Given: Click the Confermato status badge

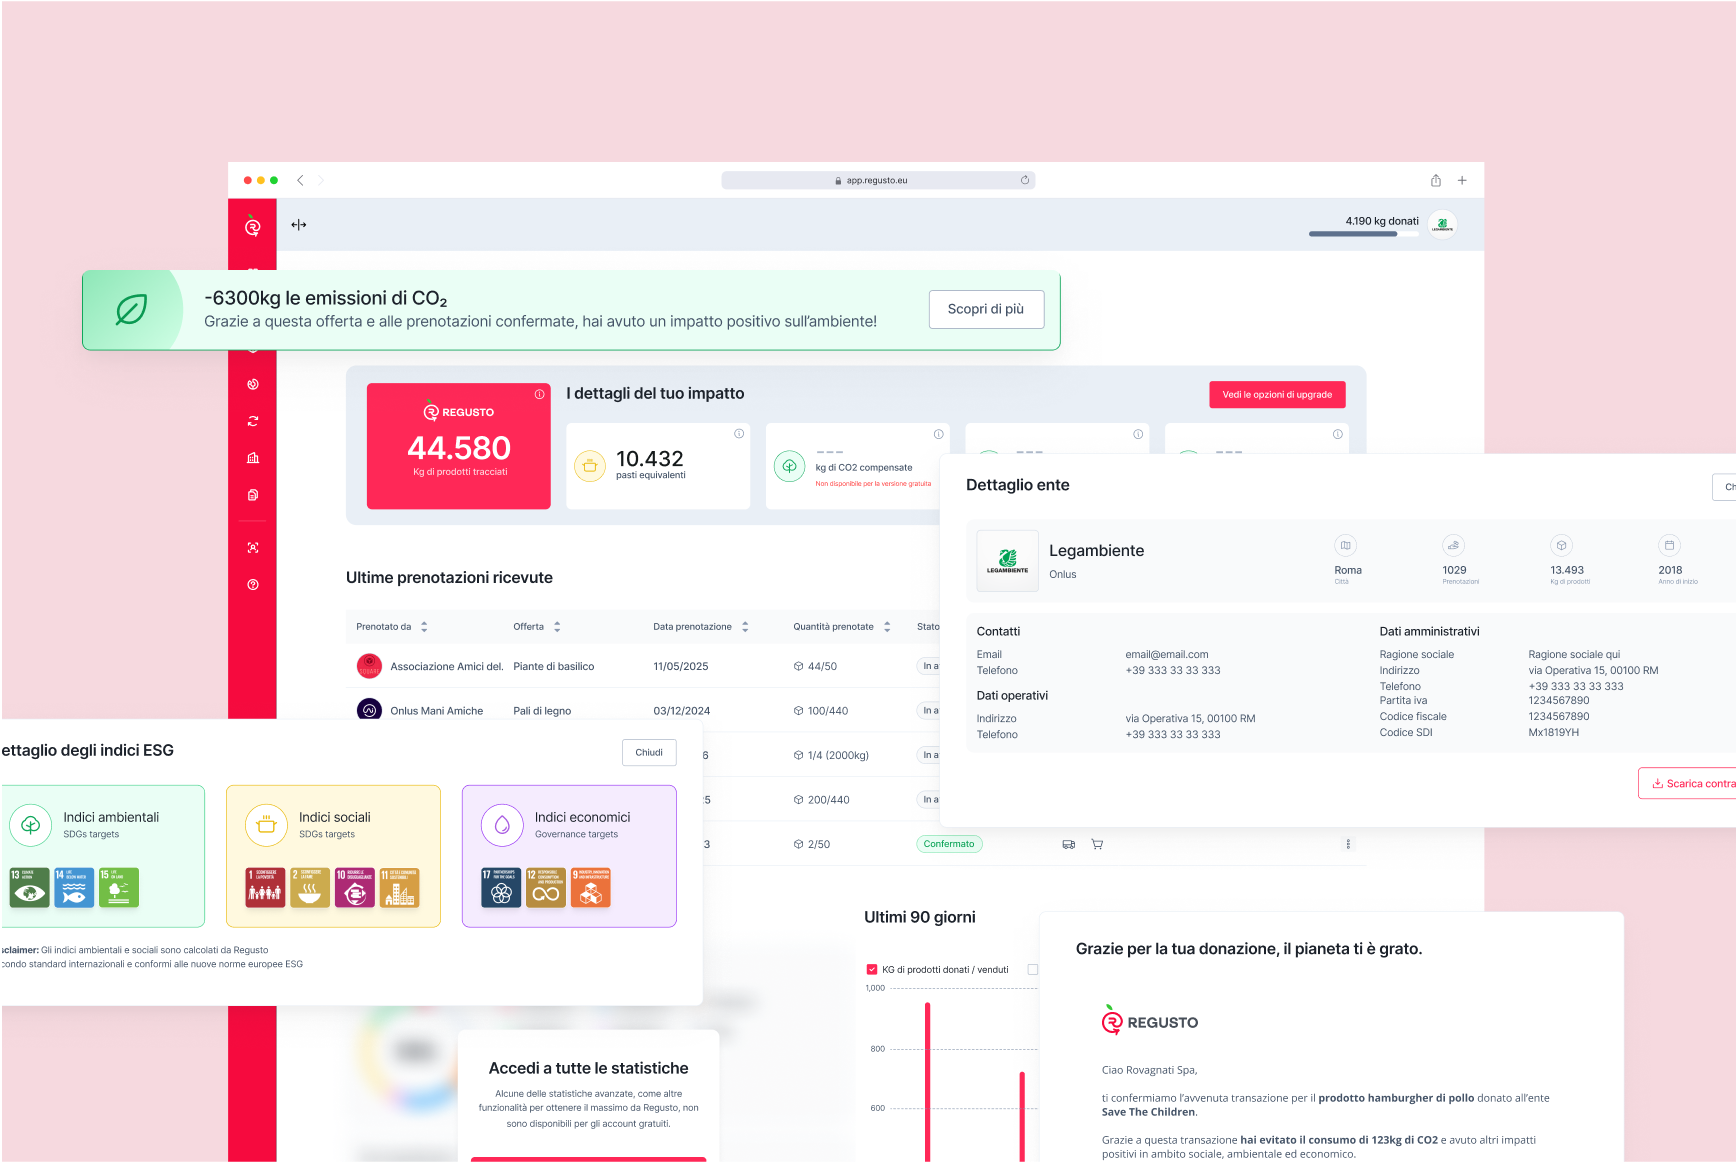Looking at the screenshot, I should click(949, 844).
